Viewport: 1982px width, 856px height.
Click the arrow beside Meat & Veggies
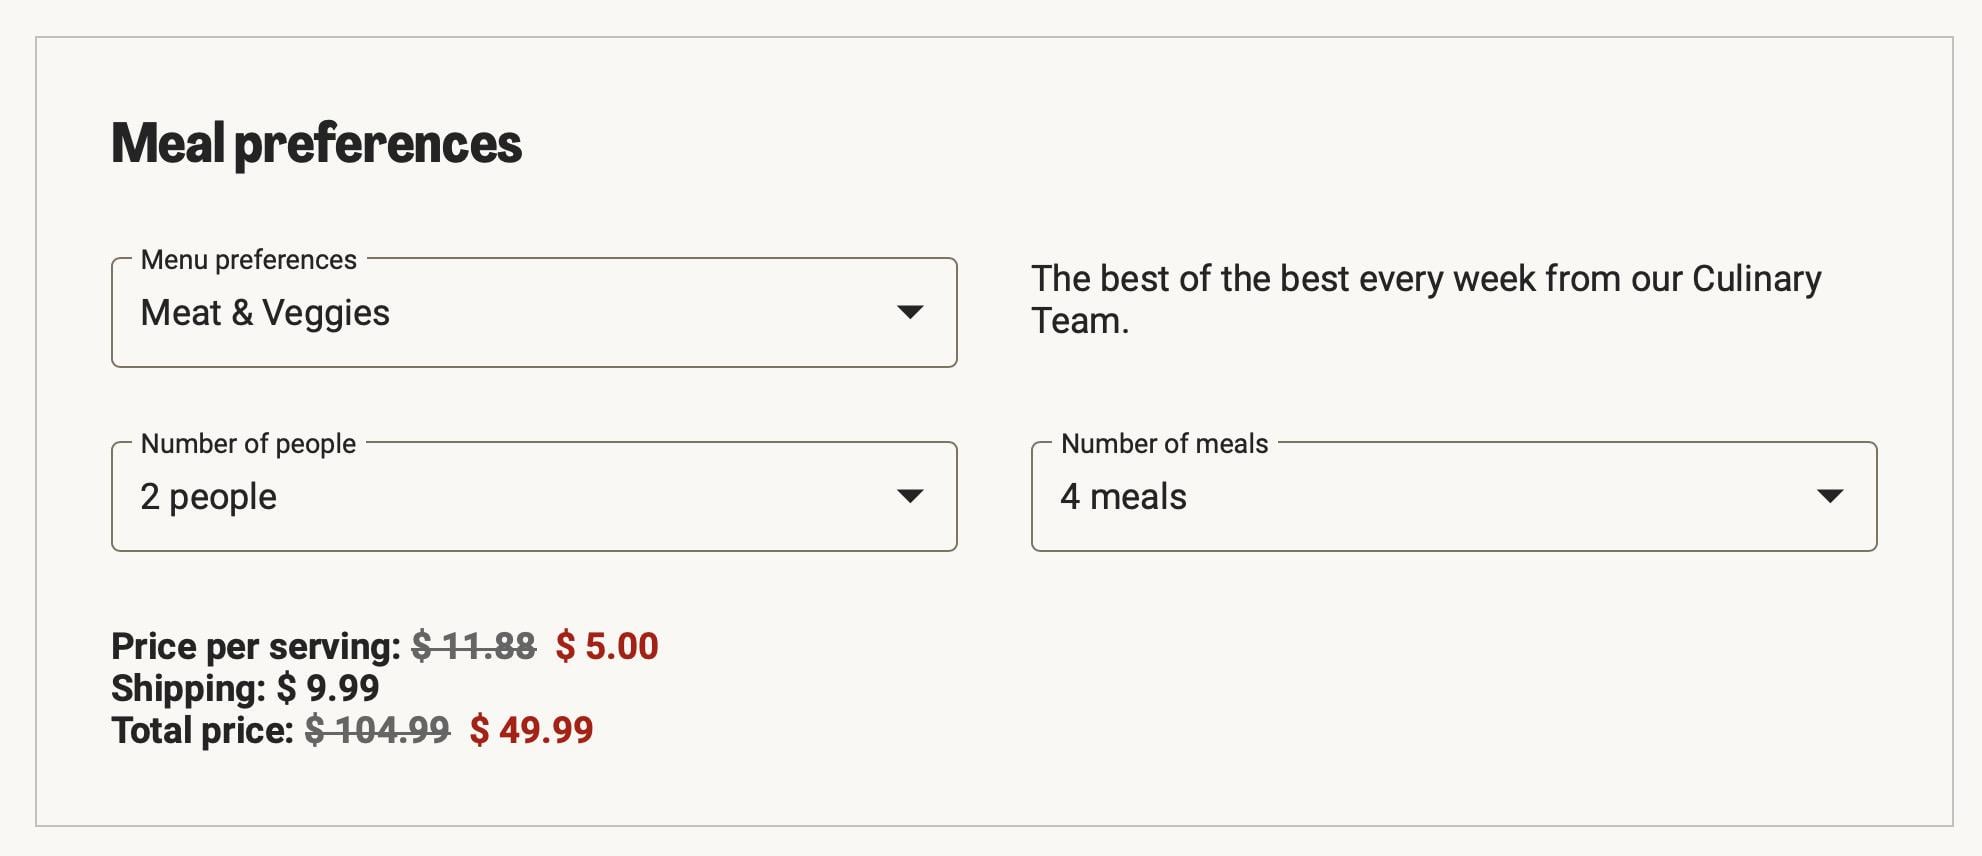[x=909, y=312]
